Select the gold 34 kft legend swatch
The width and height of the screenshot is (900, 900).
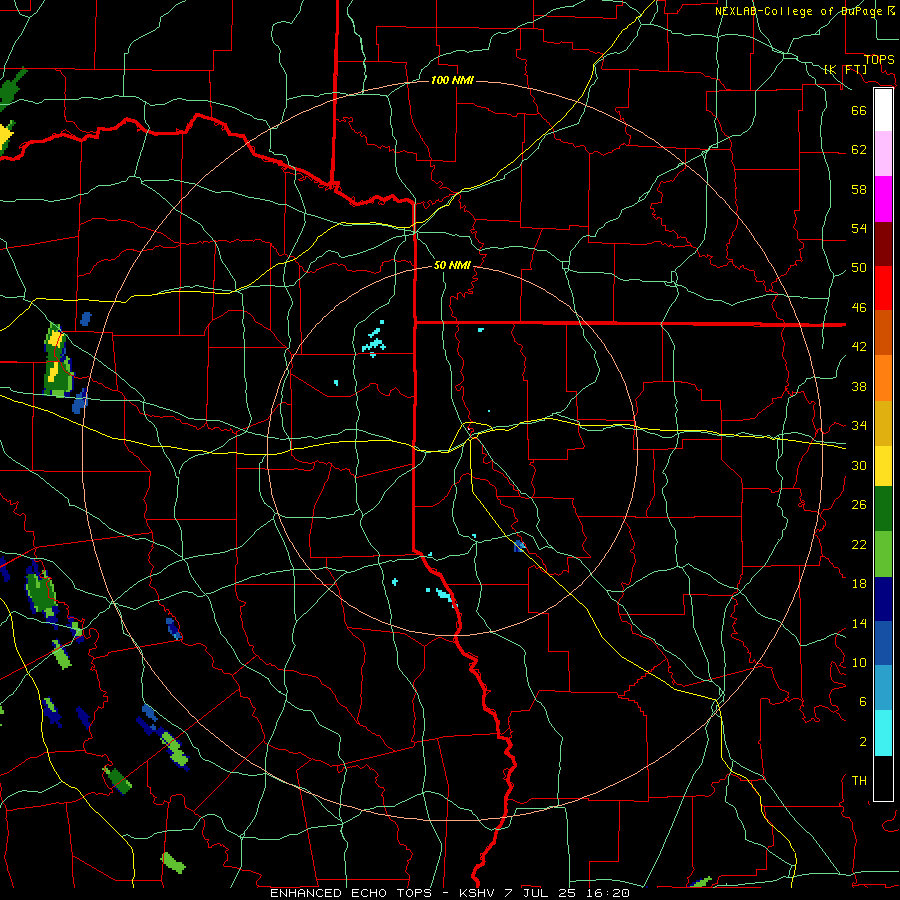(883, 423)
